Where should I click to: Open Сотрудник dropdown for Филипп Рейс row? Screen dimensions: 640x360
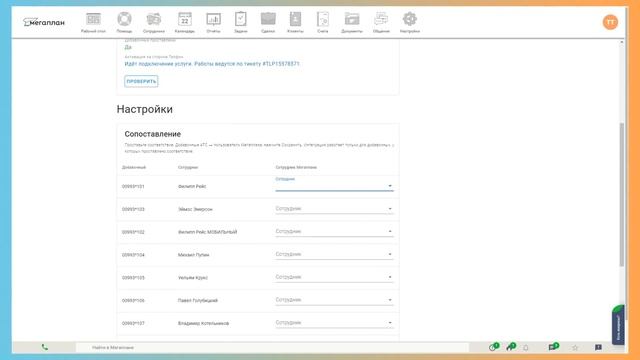click(x=334, y=185)
